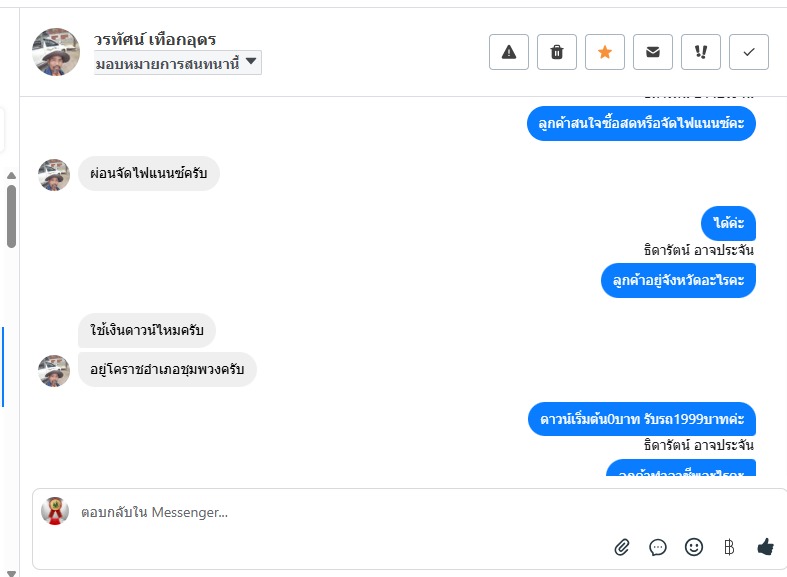Click the customer name วรทัศน์ เทือกอุดร
This screenshot has height=577, width=787.
(155, 40)
